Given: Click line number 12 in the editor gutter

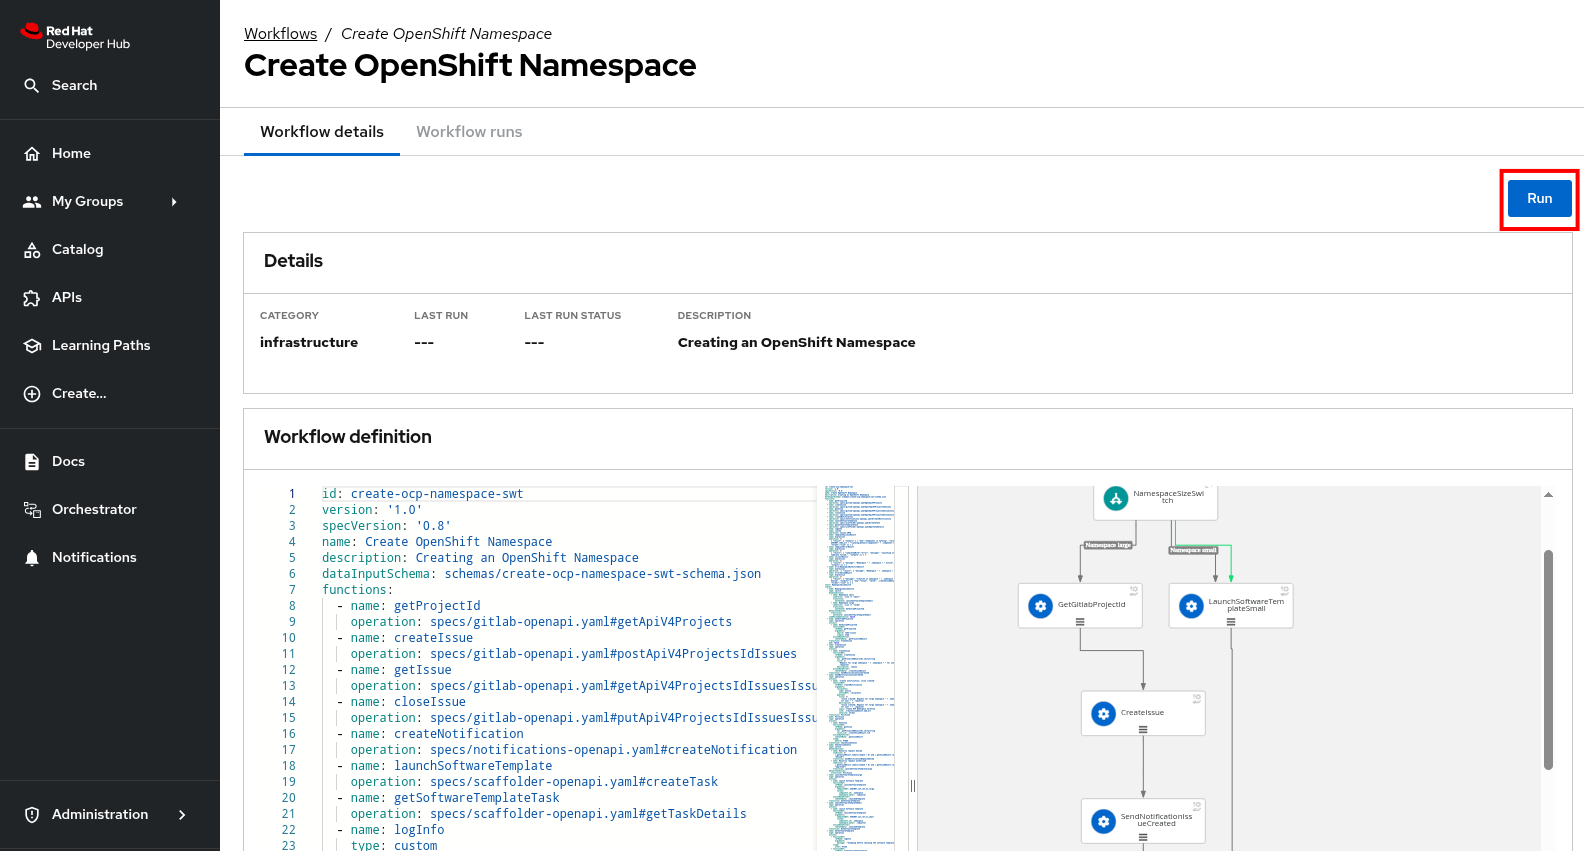Looking at the screenshot, I should coord(289,670).
